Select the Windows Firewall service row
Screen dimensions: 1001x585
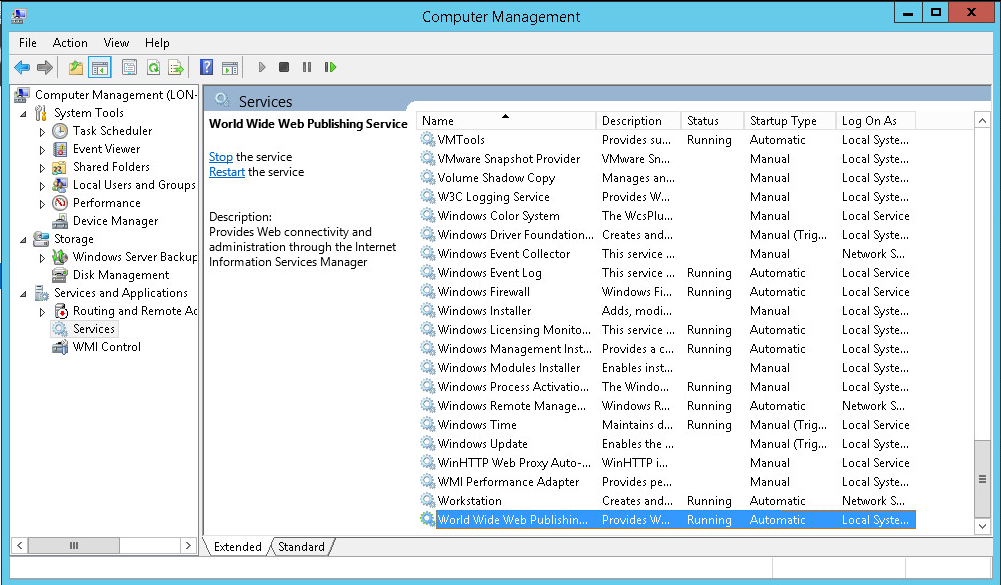[666, 292]
